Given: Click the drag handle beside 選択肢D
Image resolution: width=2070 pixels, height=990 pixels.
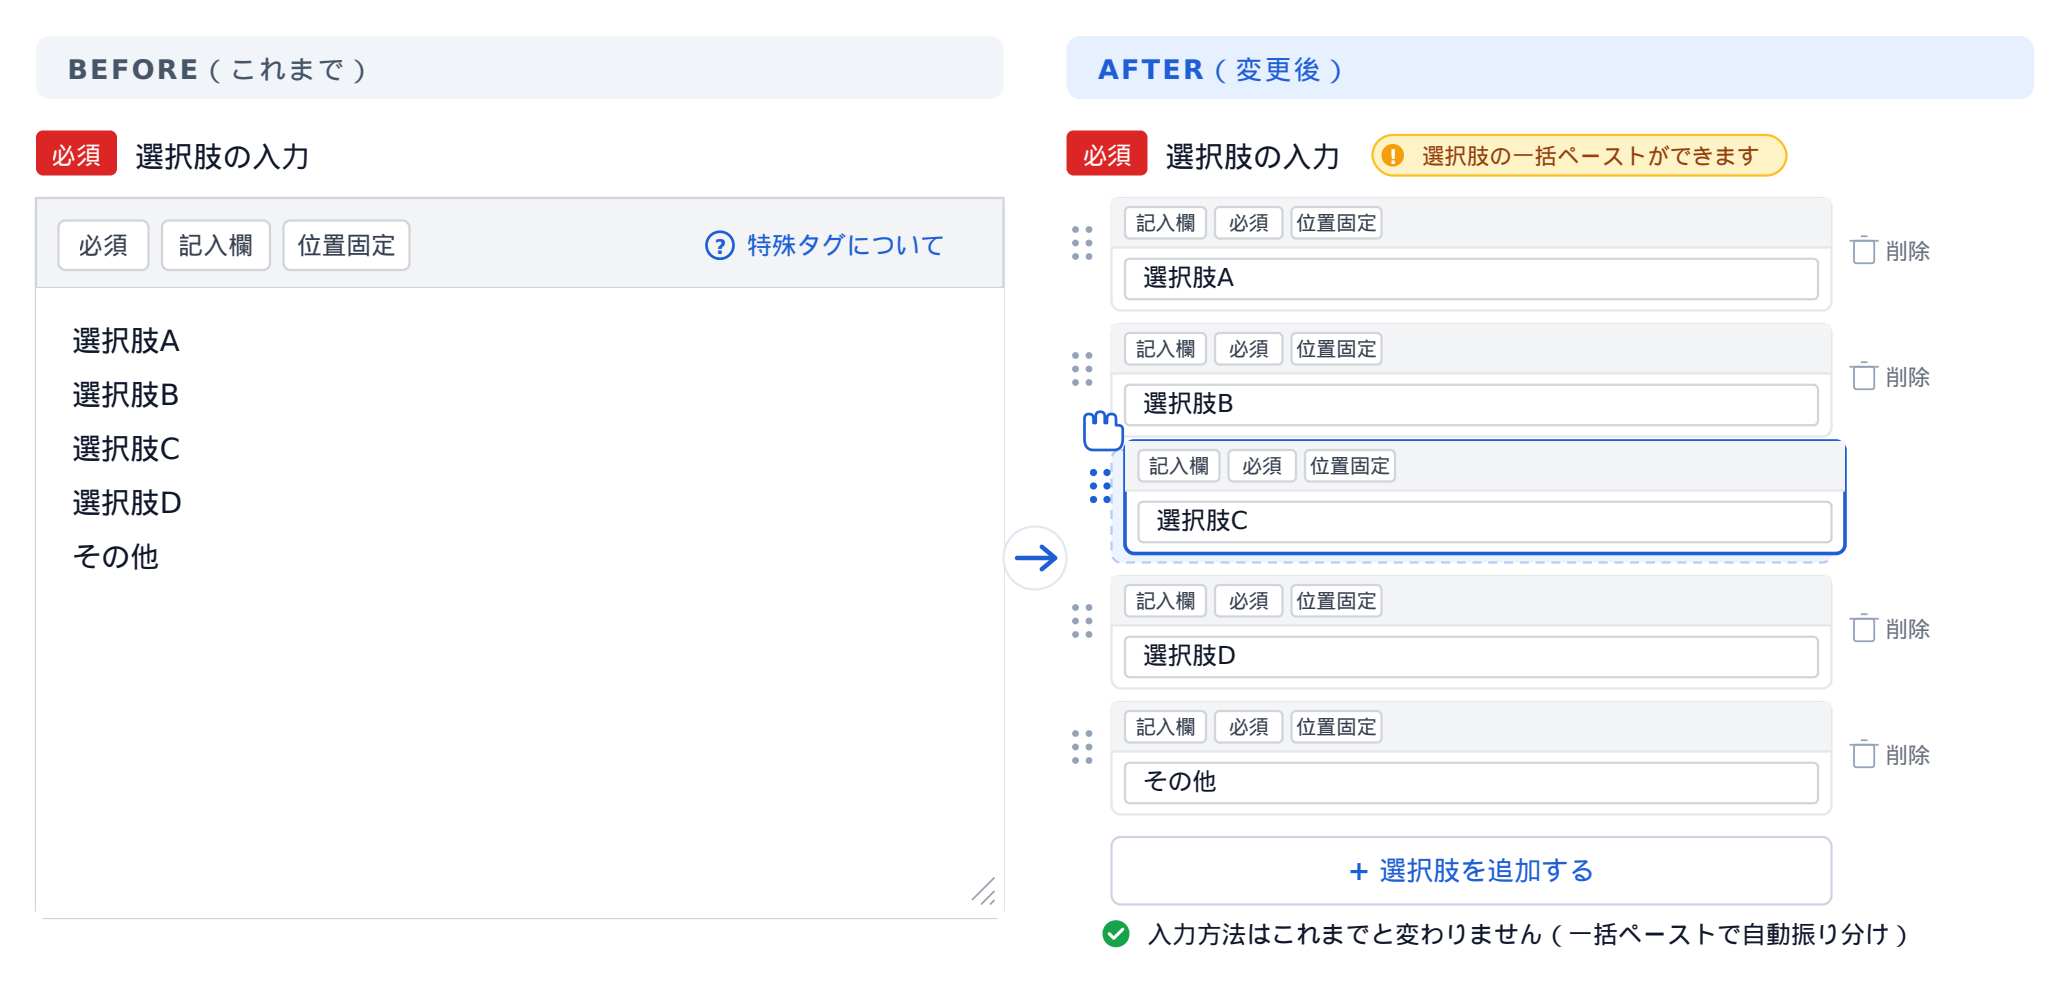Looking at the screenshot, I should pyautogui.click(x=1082, y=621).
